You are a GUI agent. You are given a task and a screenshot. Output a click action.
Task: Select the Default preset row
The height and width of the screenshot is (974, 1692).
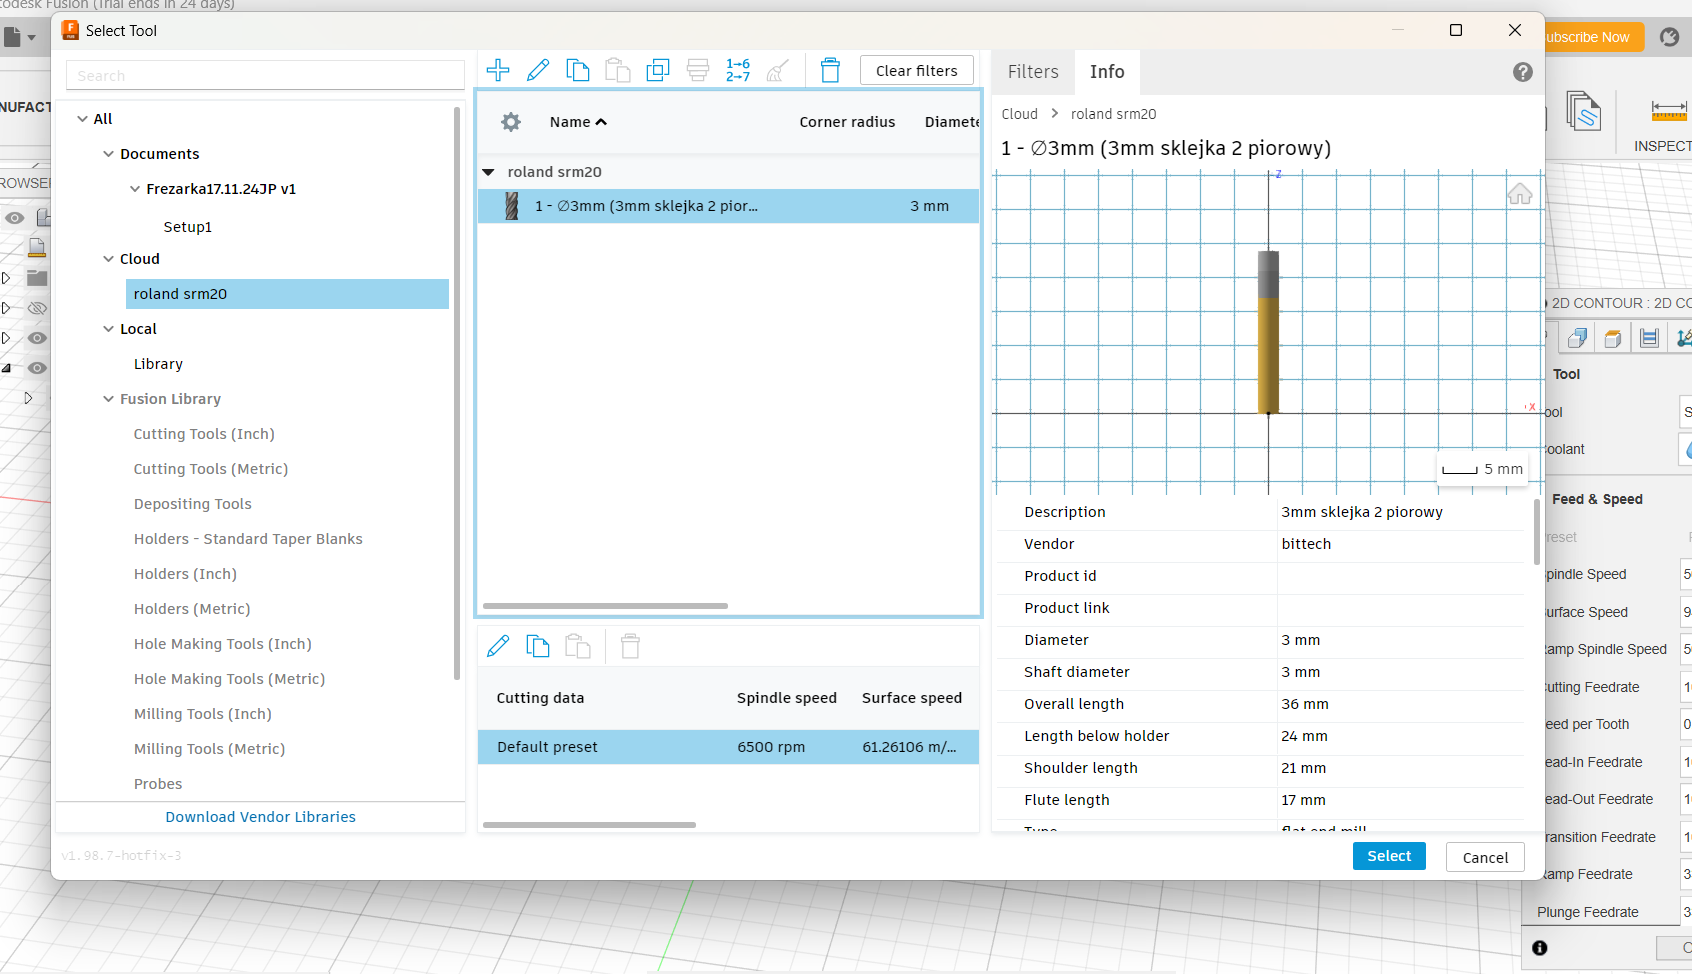coord(728,747)
